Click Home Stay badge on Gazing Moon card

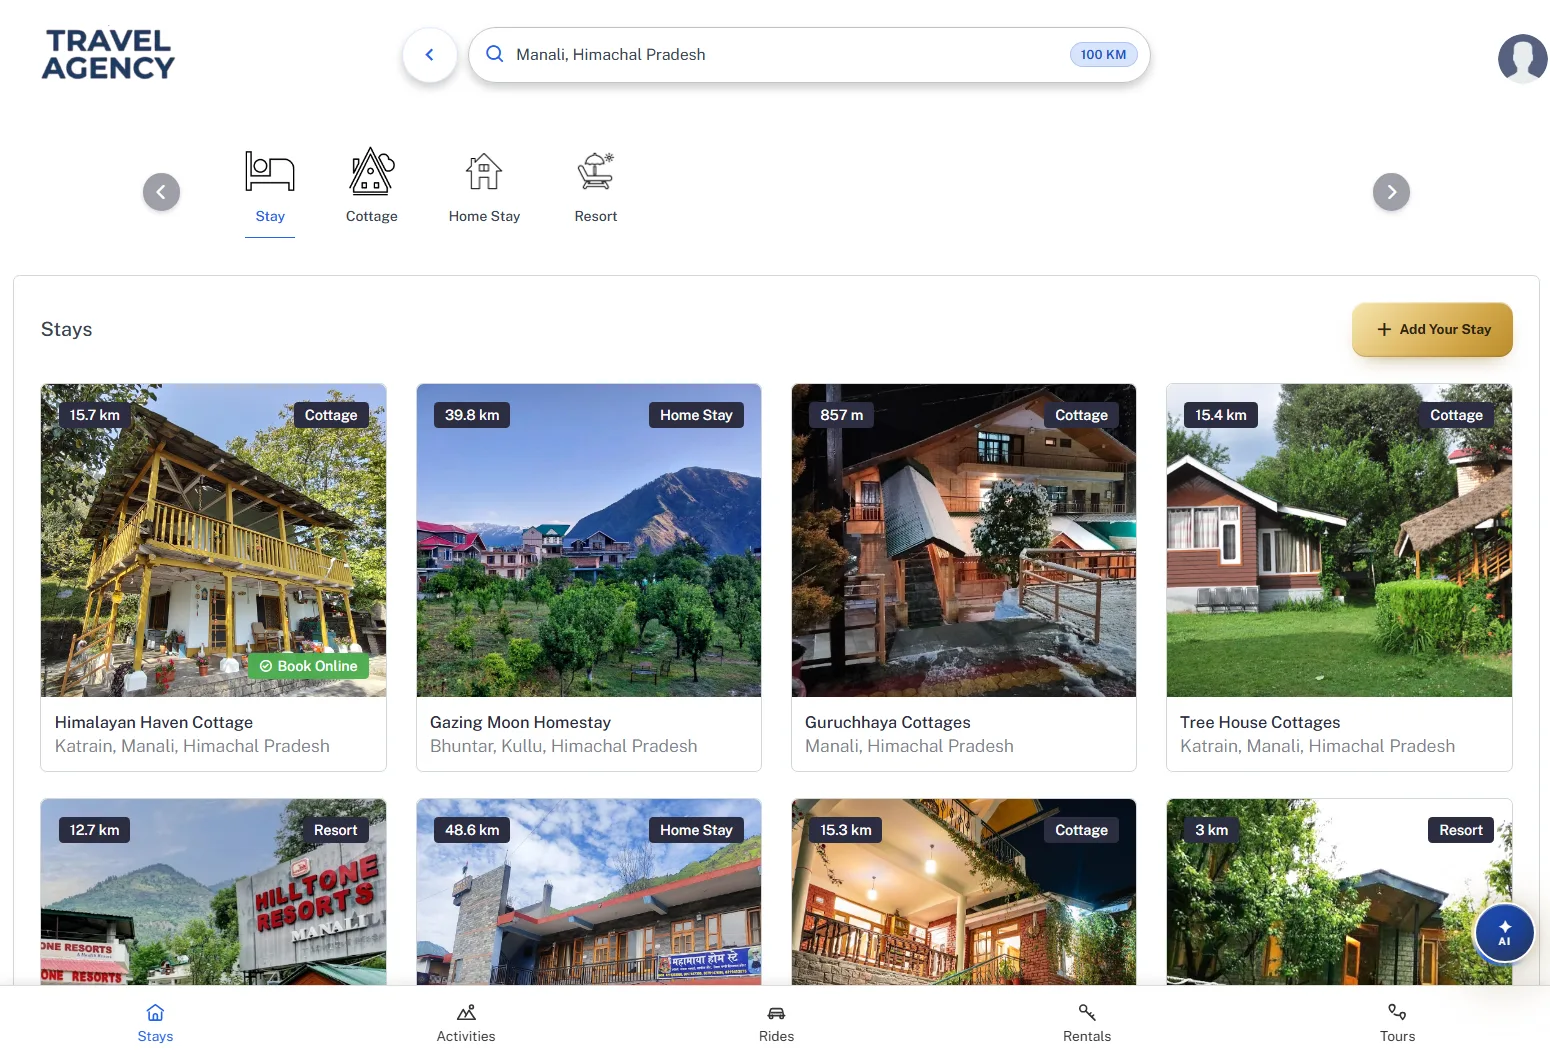pos(696,415)
